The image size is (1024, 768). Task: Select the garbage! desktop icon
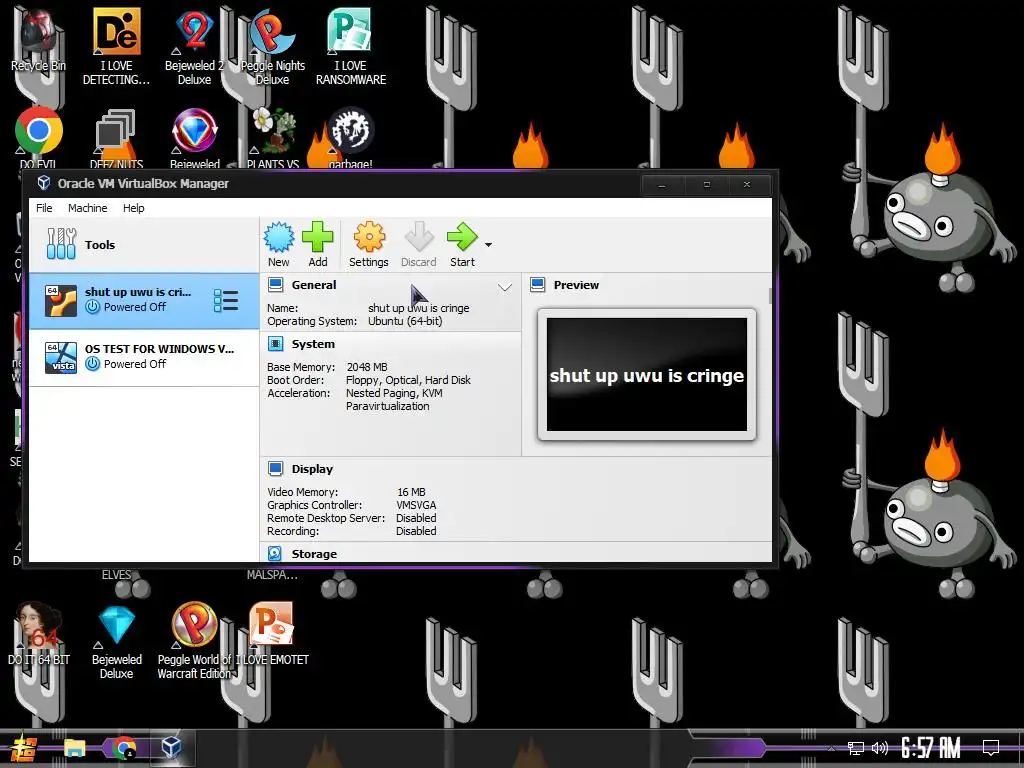coord(351,137)
